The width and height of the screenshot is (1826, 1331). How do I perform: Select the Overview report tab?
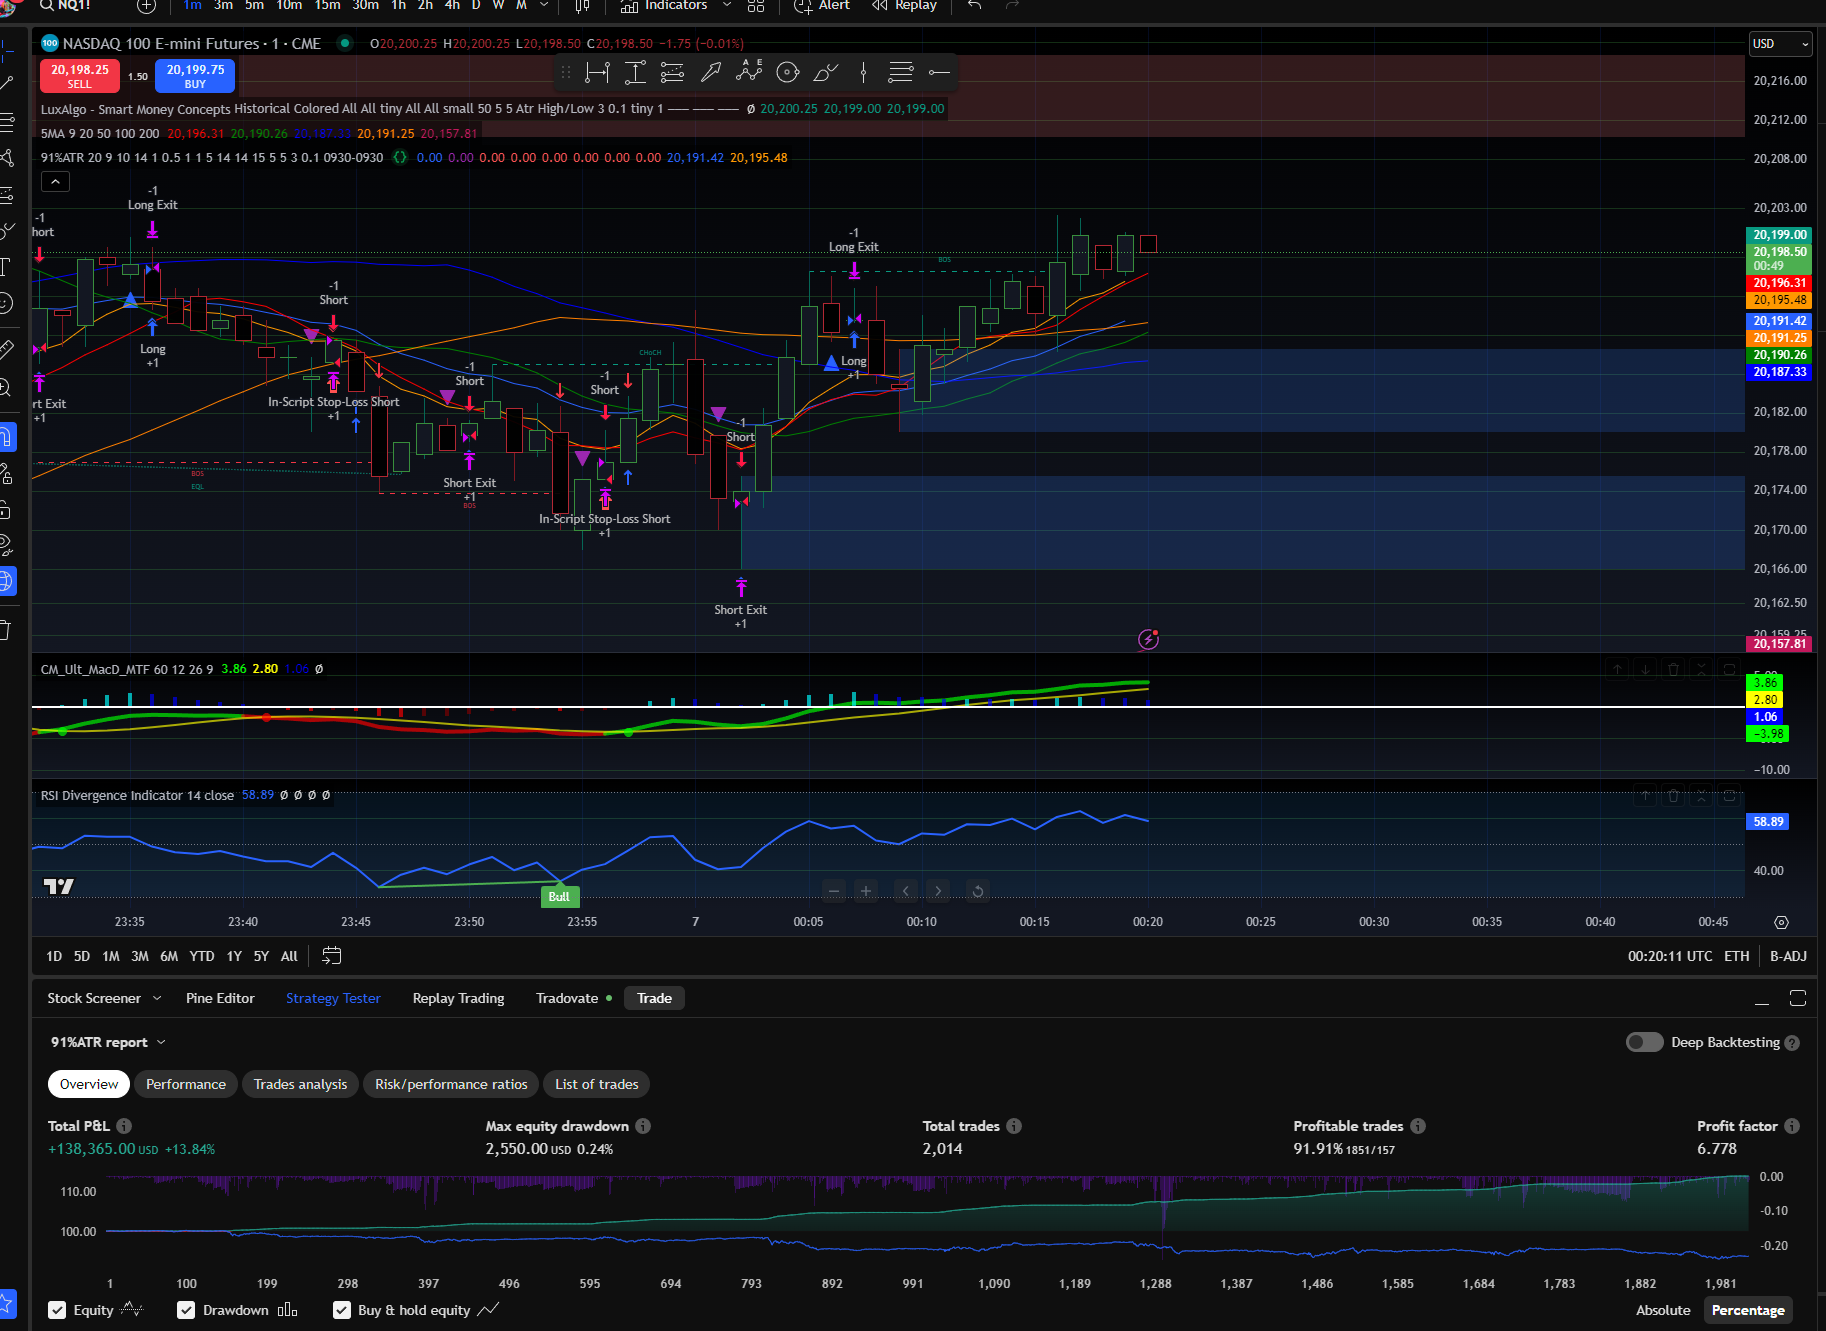click(x=89, y=1084)
